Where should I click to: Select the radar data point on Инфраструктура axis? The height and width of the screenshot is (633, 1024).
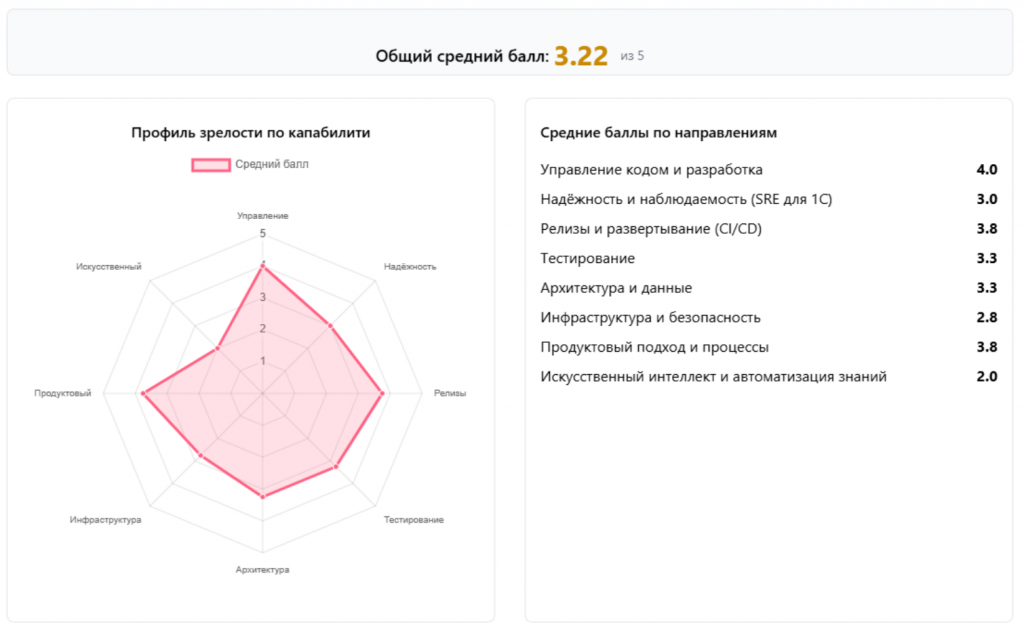pyautogui.click(x=201, y=456)
